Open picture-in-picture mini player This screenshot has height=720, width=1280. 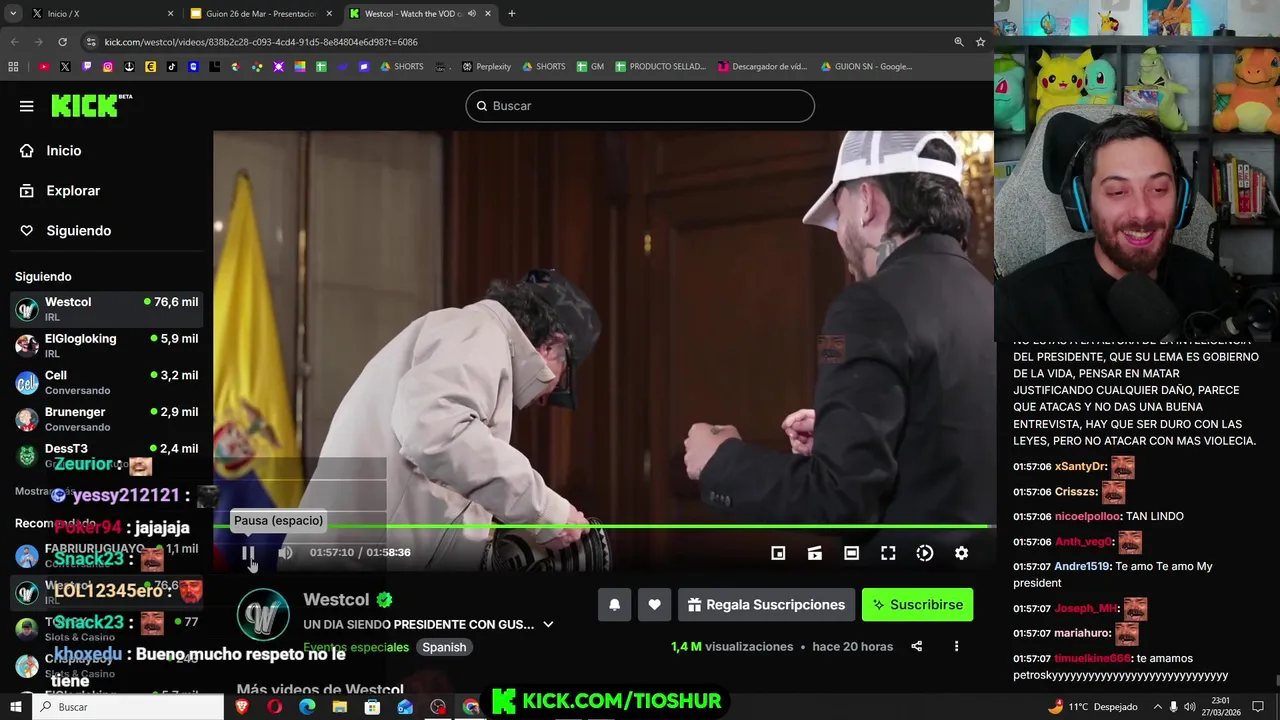(778, 553)
